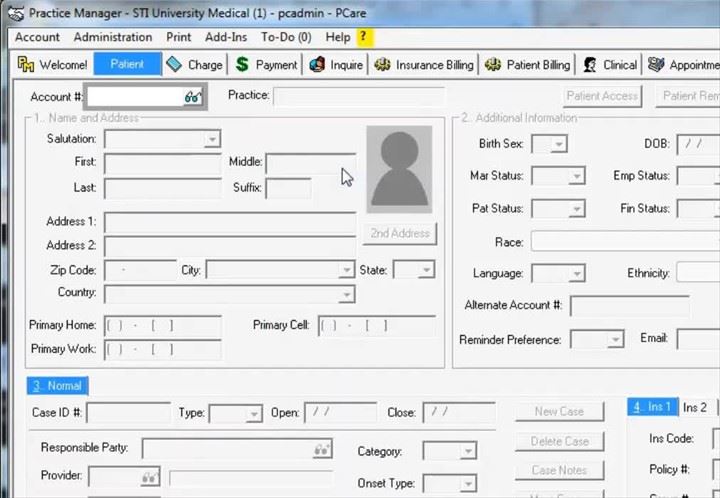Click the DOB date field
Viewport: 720px width, 498px height.
tap(698, 145)
